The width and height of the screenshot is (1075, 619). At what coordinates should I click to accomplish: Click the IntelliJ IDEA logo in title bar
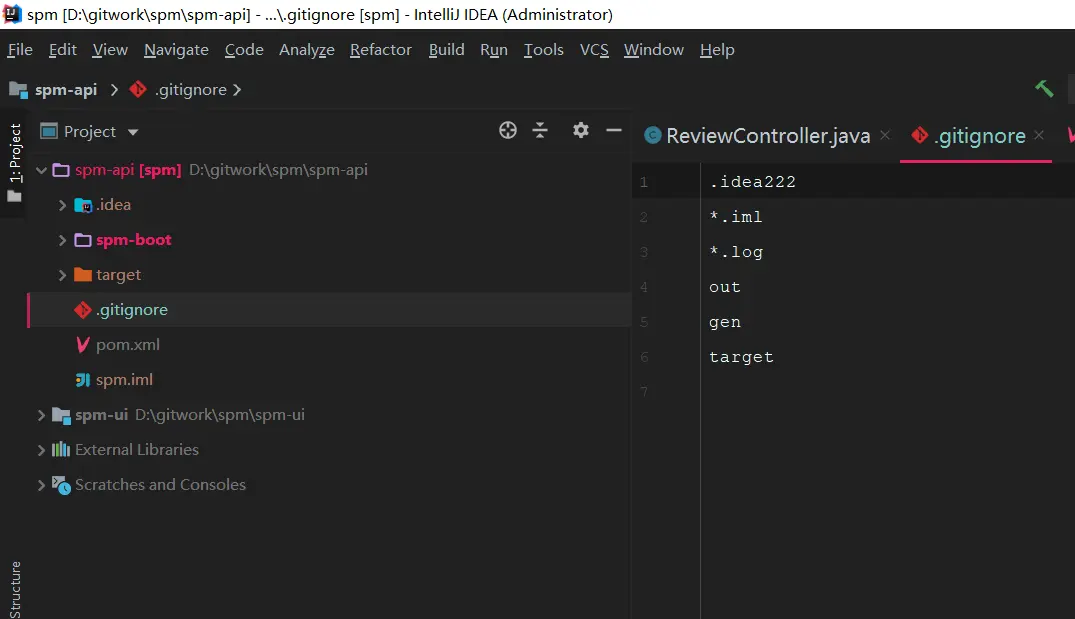(12, 13)
